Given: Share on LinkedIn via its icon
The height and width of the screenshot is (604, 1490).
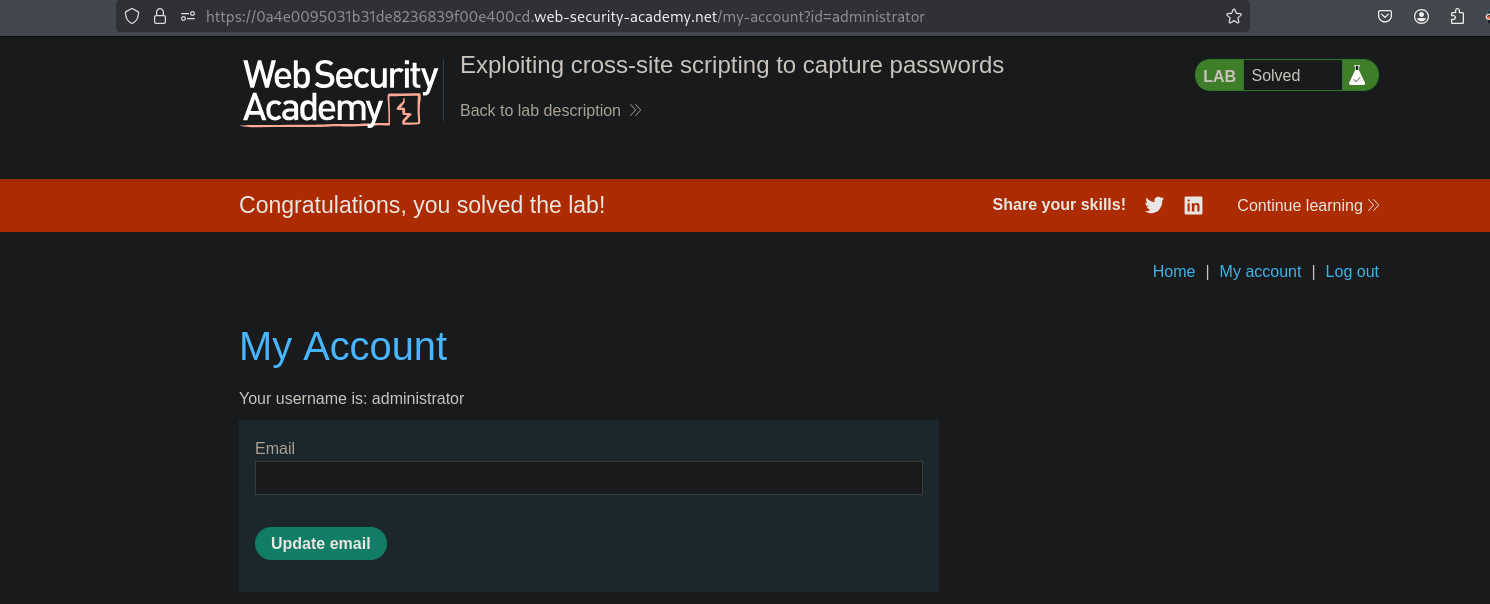Looking at the screenshot, I should [1193, 205].
